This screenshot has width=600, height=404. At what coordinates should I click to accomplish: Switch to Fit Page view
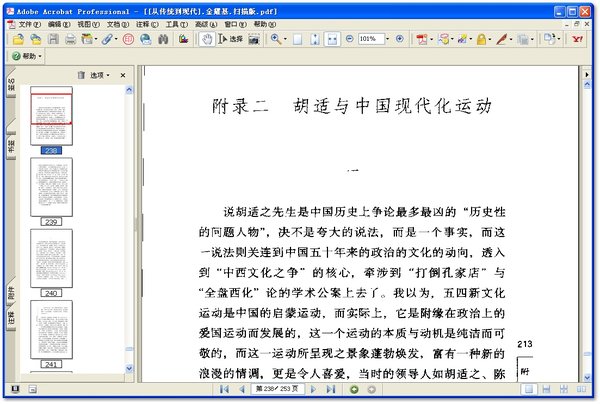315,39
